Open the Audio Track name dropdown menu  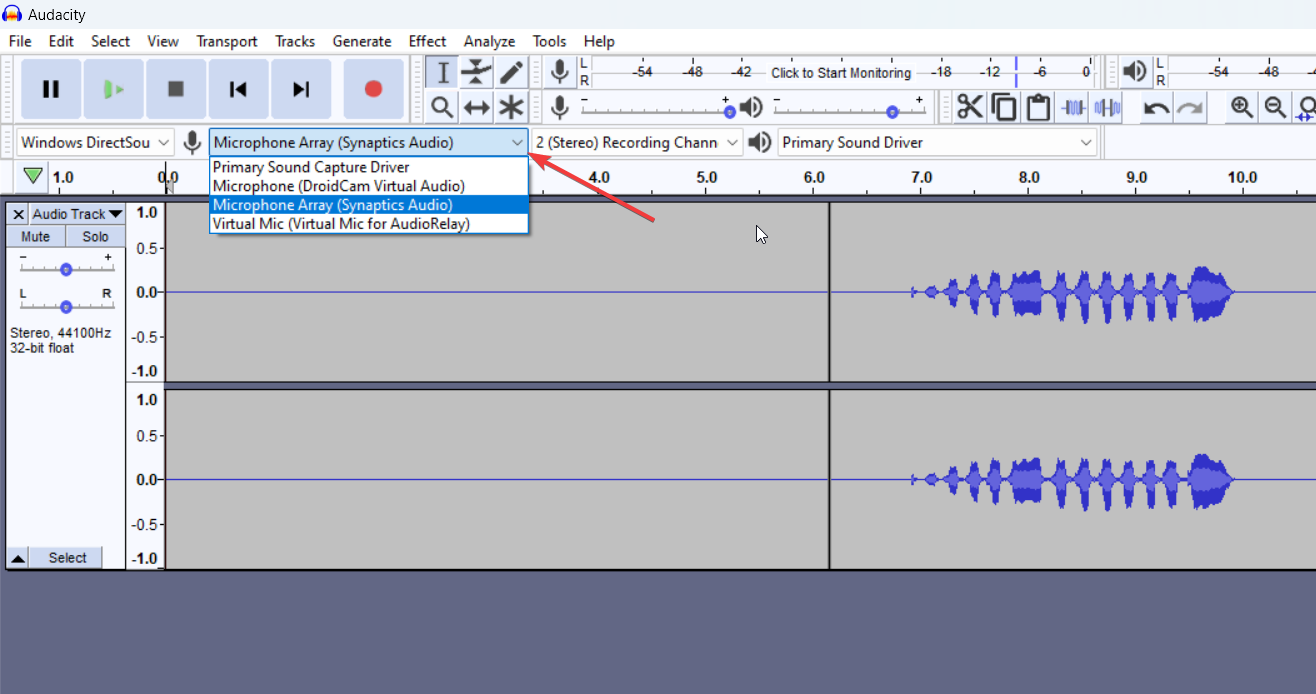(x=77, y=214)
